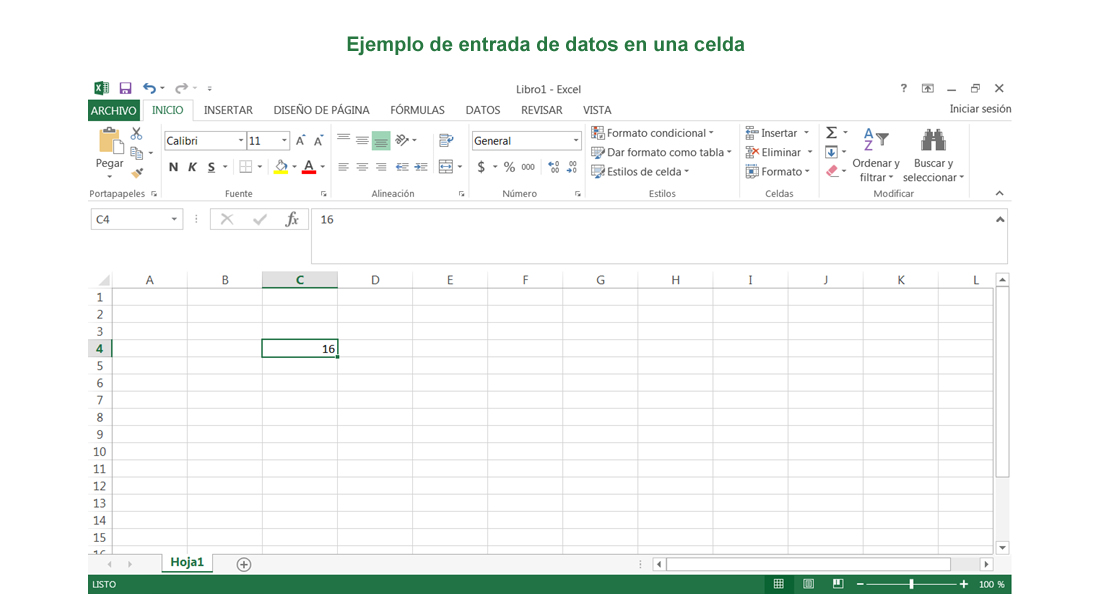Click the Save icon in quick access toolbar

125,88
